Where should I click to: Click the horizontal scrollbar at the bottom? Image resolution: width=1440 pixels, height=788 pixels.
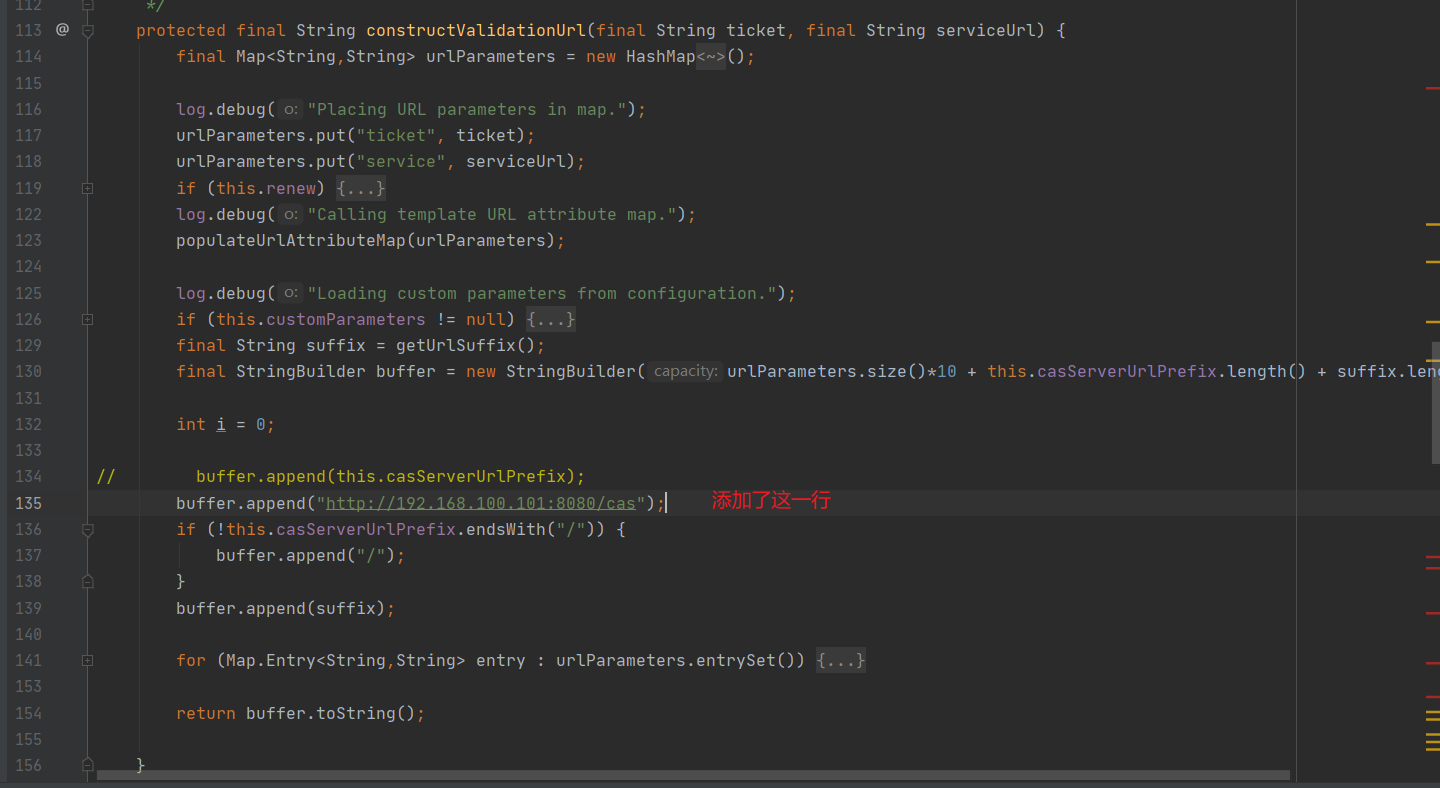point(690,774)
